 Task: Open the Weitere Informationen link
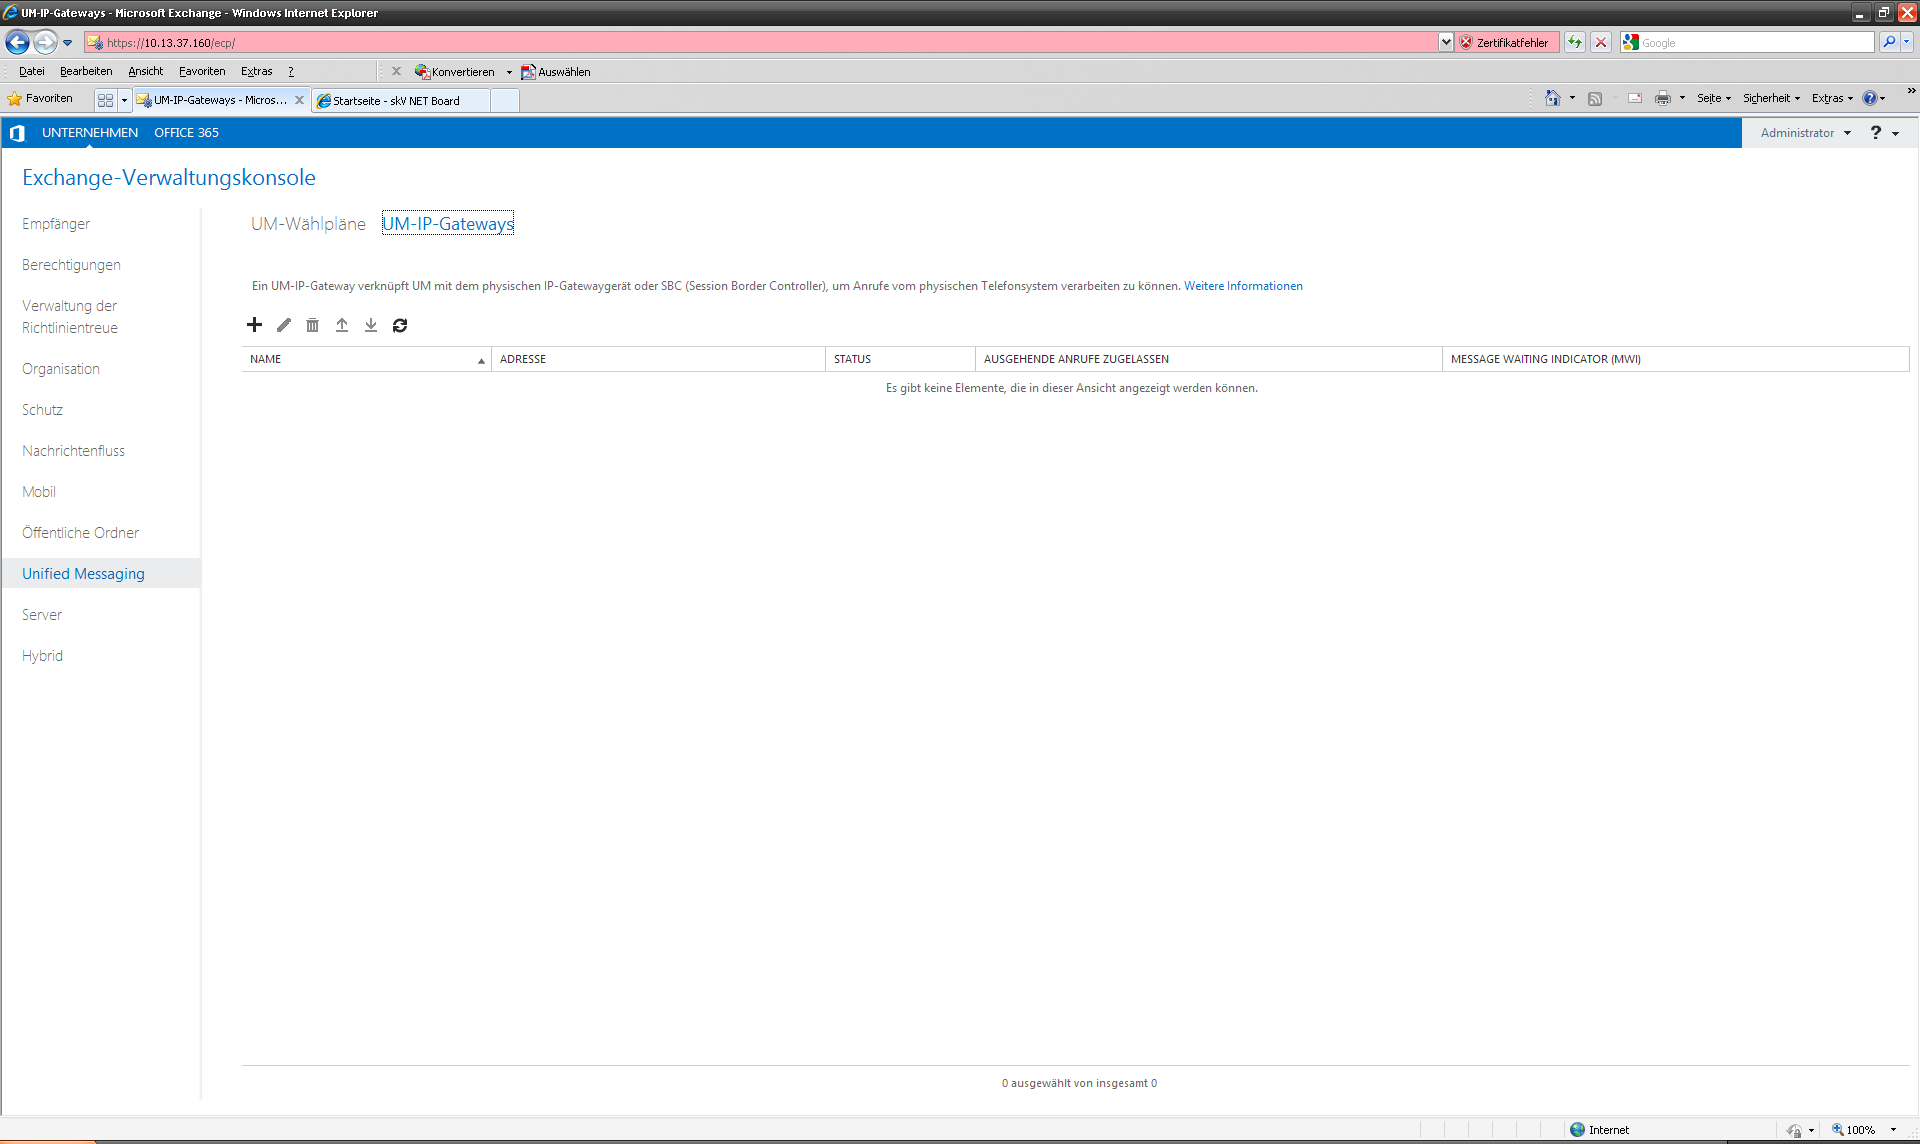pyautogui.click(x=1243, y=286)
